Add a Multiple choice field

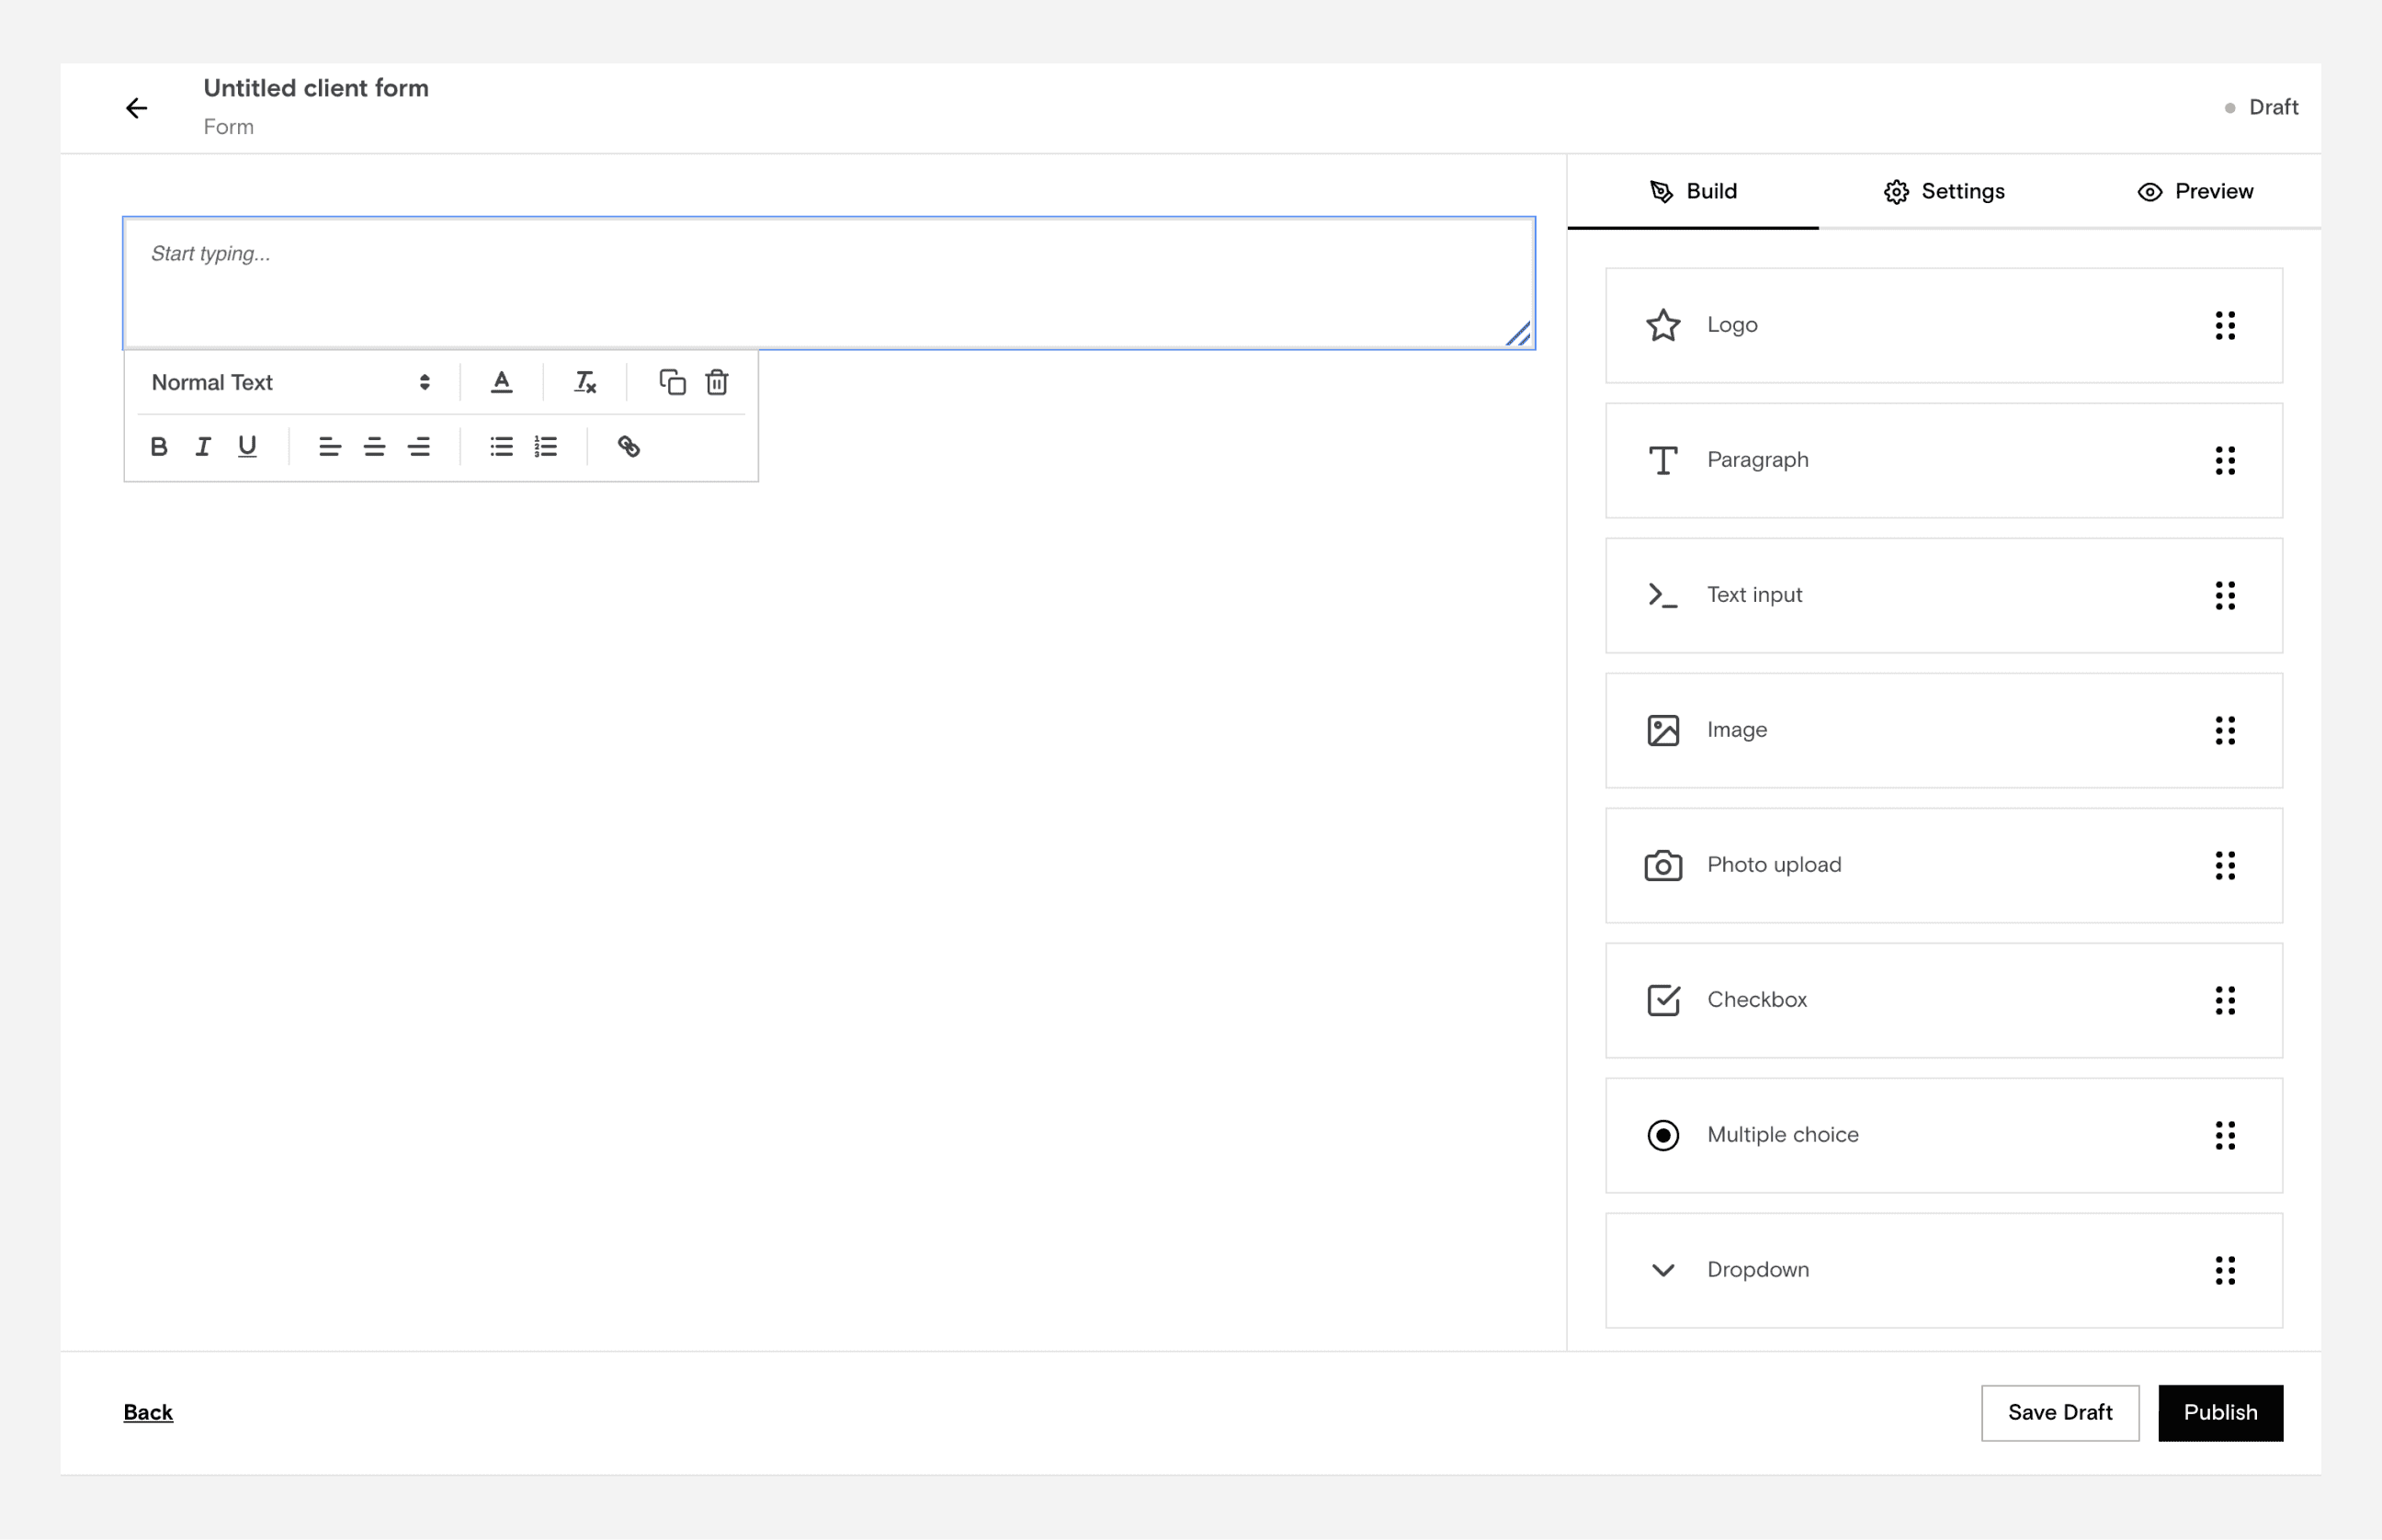(1943, 1135)
